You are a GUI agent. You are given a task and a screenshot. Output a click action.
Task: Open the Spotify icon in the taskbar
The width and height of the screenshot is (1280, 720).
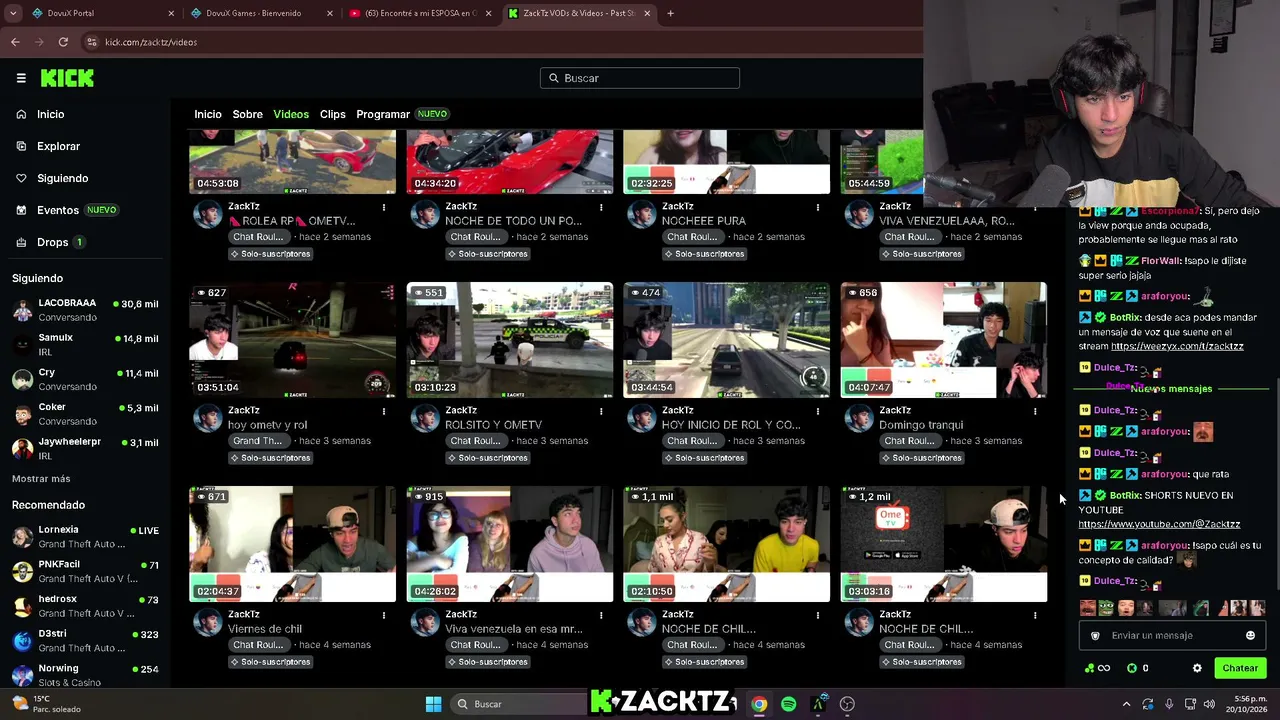(x=789, y=704)
